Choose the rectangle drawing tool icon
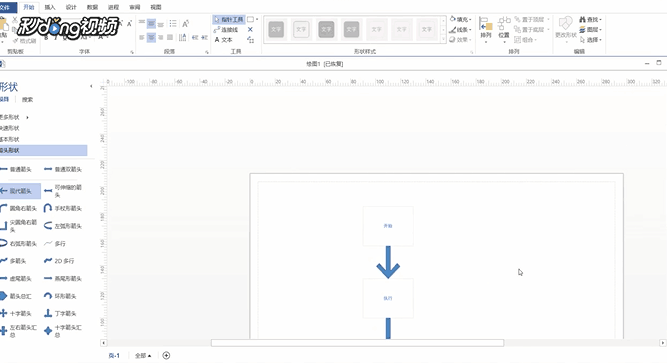The image size is (667, 364). (x=251, y=20)
